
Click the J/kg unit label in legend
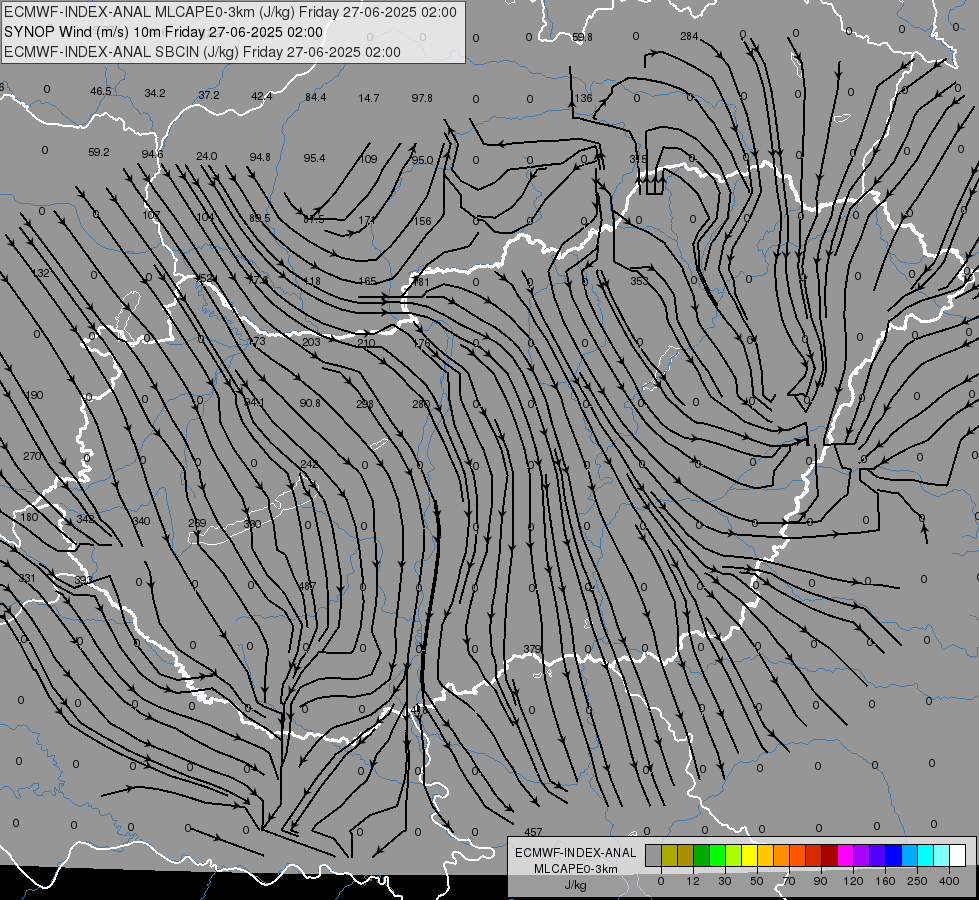point(576,884)
